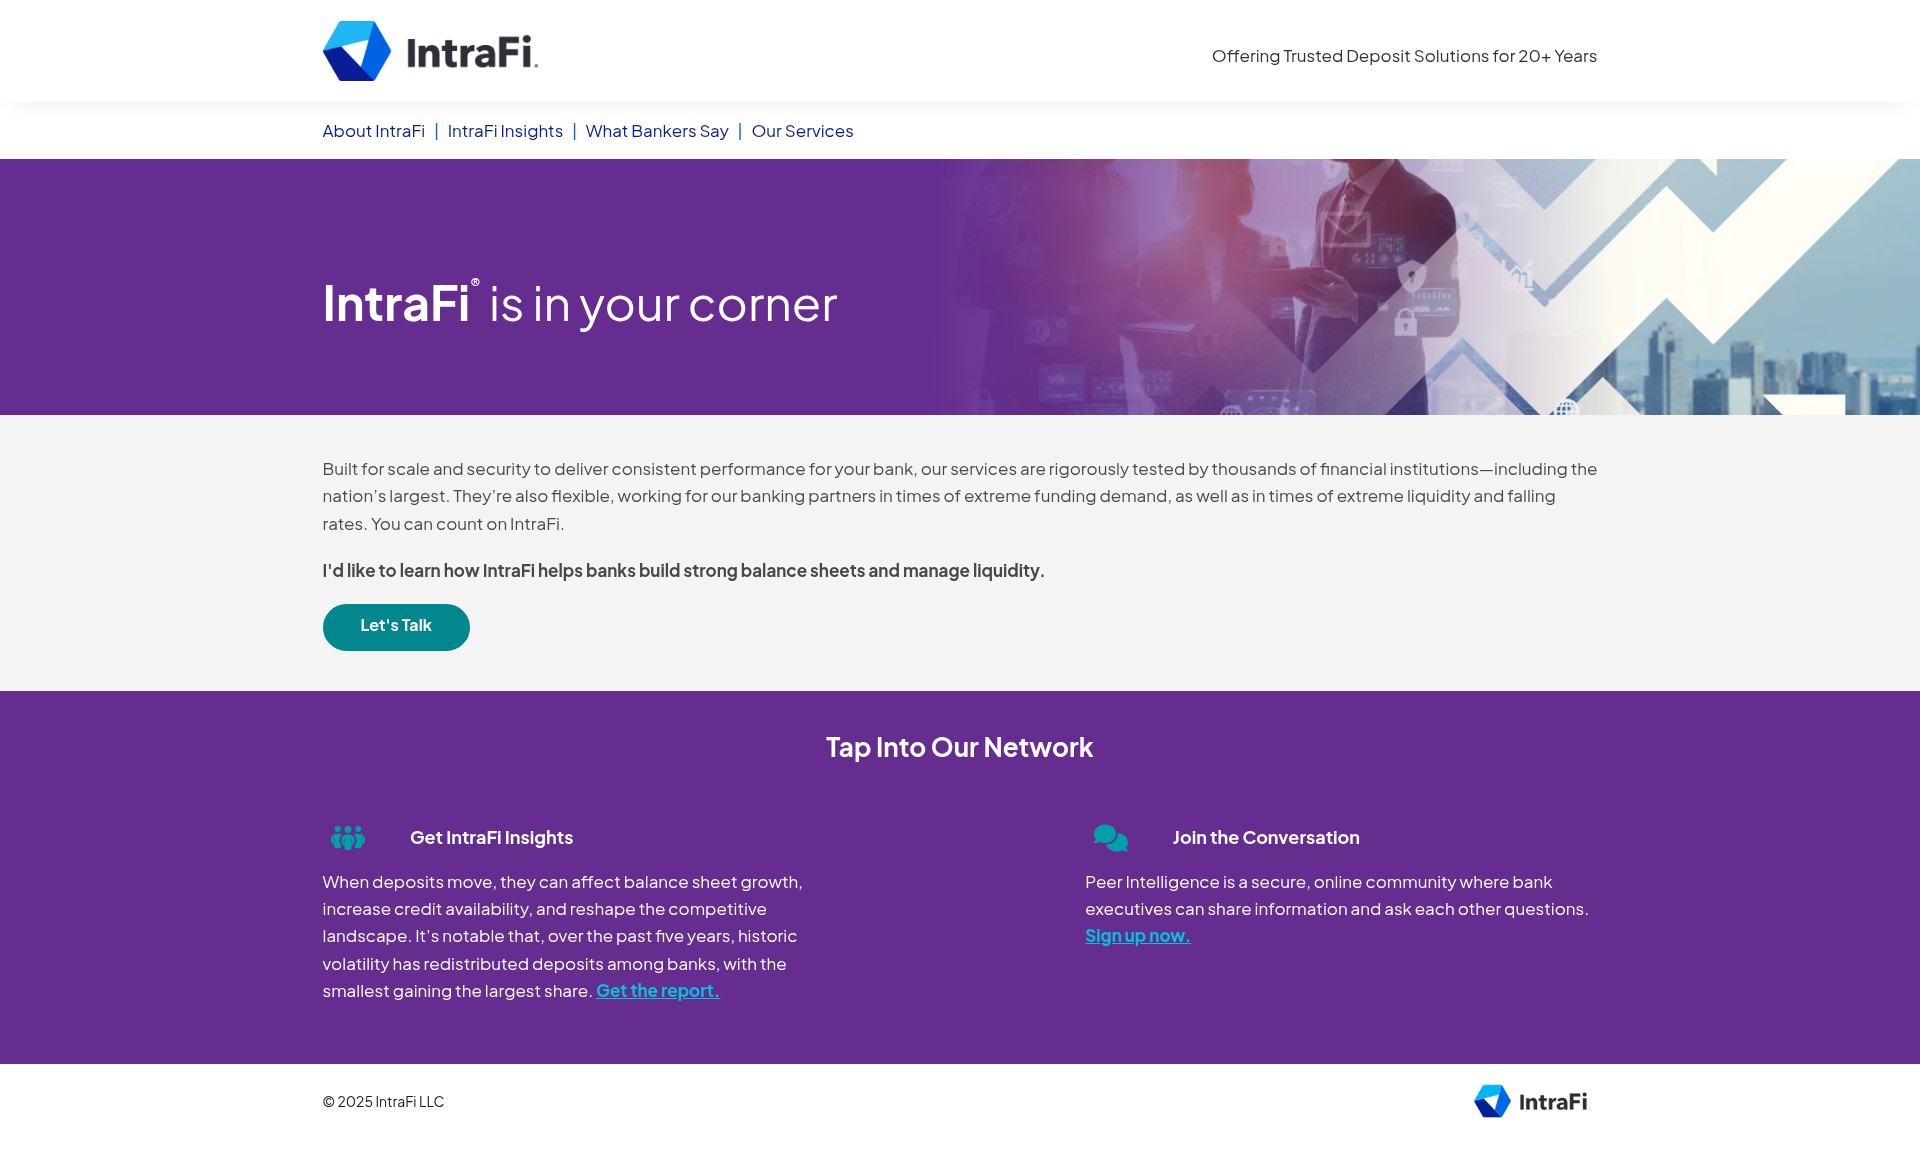Click the © 2025 IntraFi LLC text
Screen dimensions: 1920x1165
pyautogui.click(x=383, y=1102)
